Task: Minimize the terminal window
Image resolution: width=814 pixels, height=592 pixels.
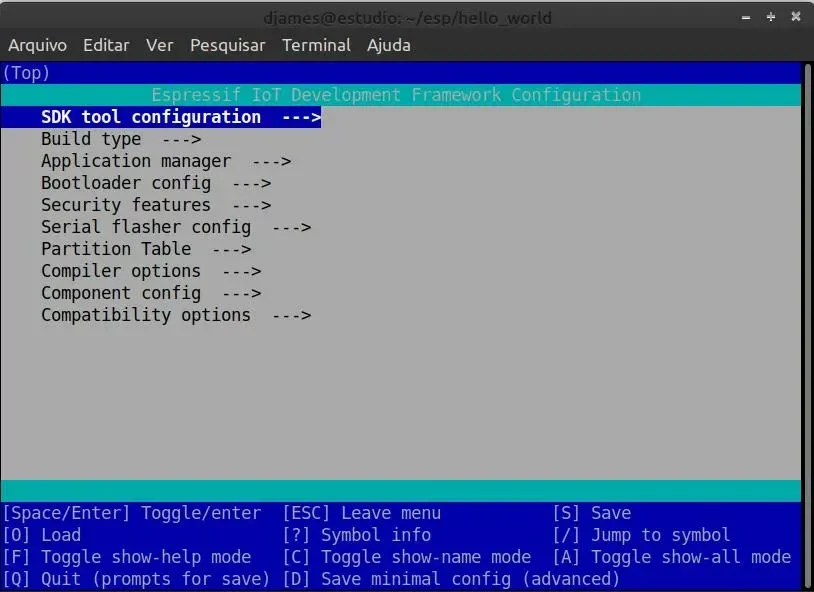Action: click(746, 18)
